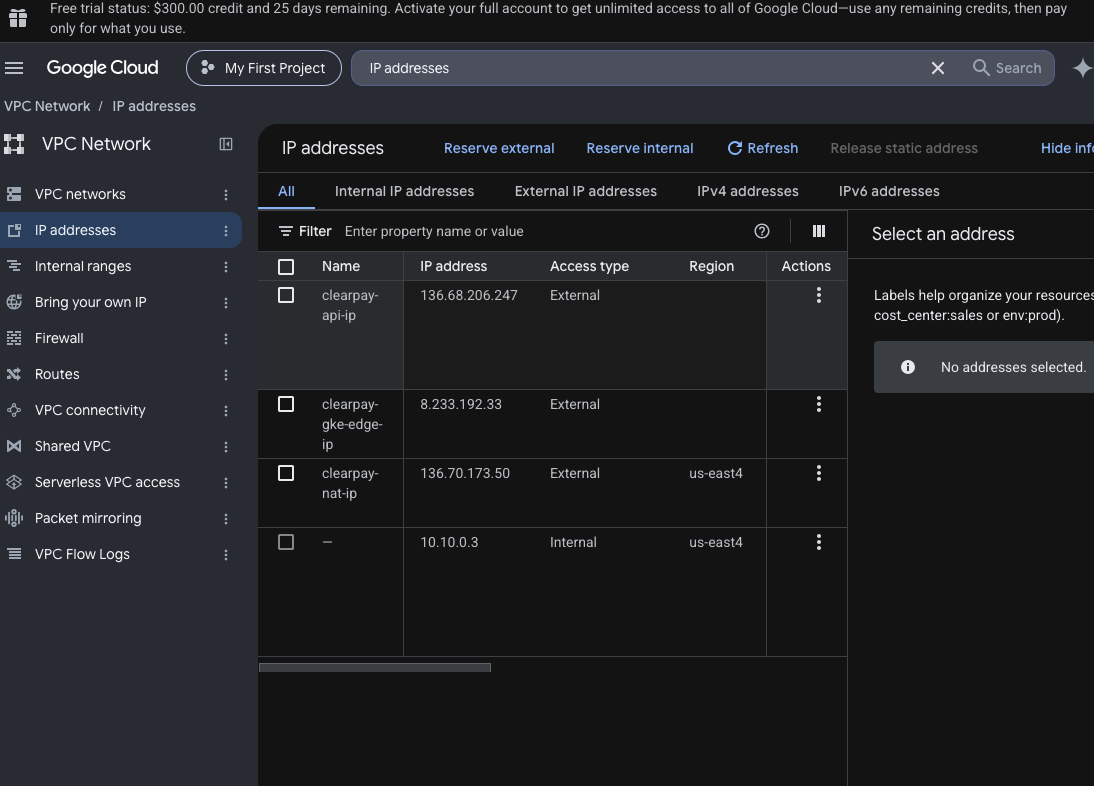Image resolution: width=1094 pixels, height=786 pixels.
Task: Open Shared VPC sidebar item
Action: pos(73,446)
